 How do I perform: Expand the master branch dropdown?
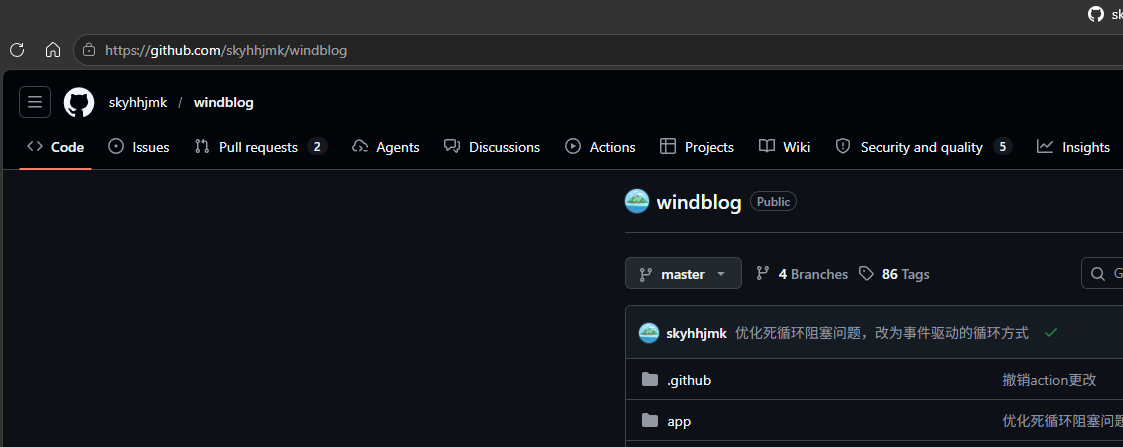683,274
